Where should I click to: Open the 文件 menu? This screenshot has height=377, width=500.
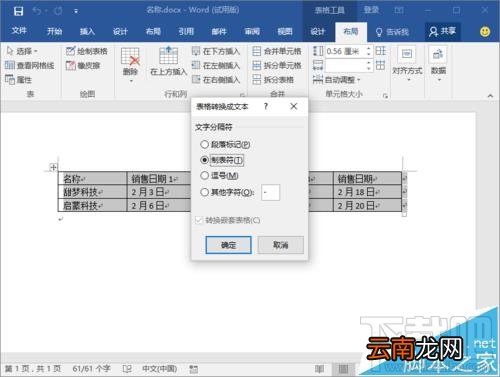(x=19, y=31)
